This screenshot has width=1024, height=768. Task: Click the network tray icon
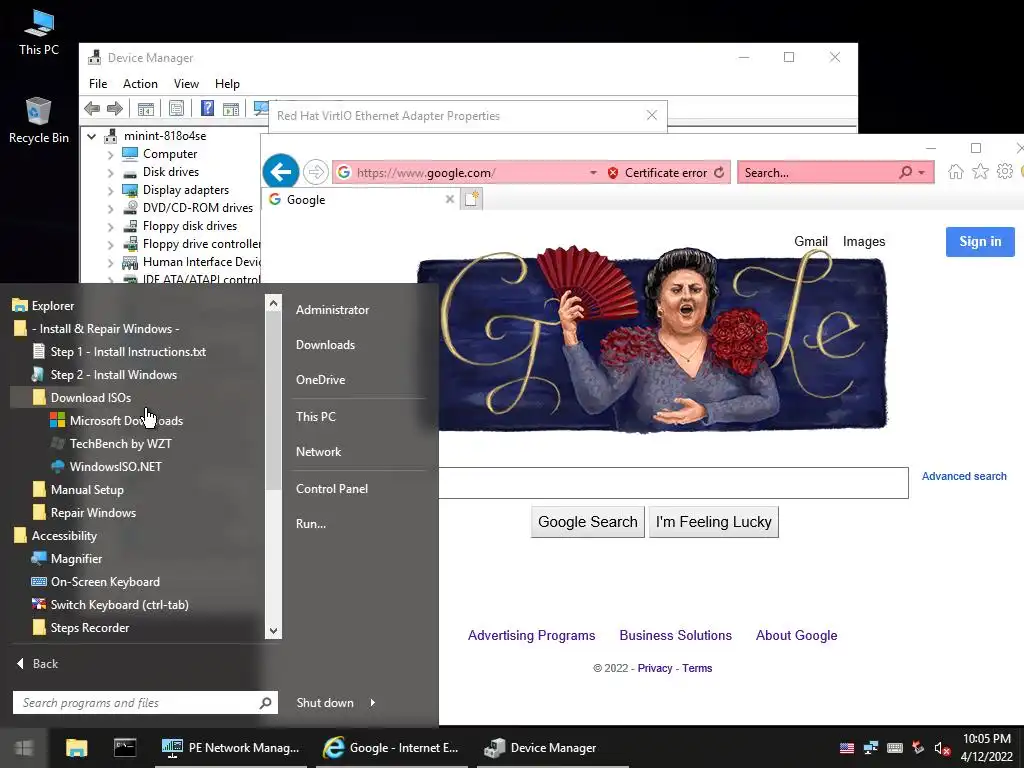(871, 748)
